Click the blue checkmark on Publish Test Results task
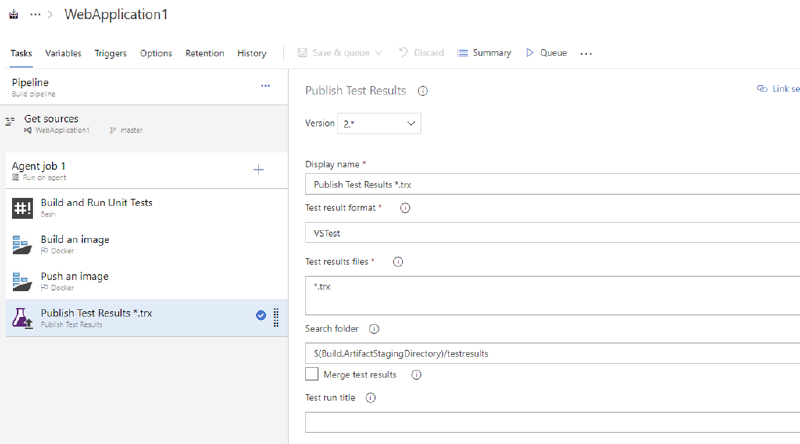 coord(261,315)
